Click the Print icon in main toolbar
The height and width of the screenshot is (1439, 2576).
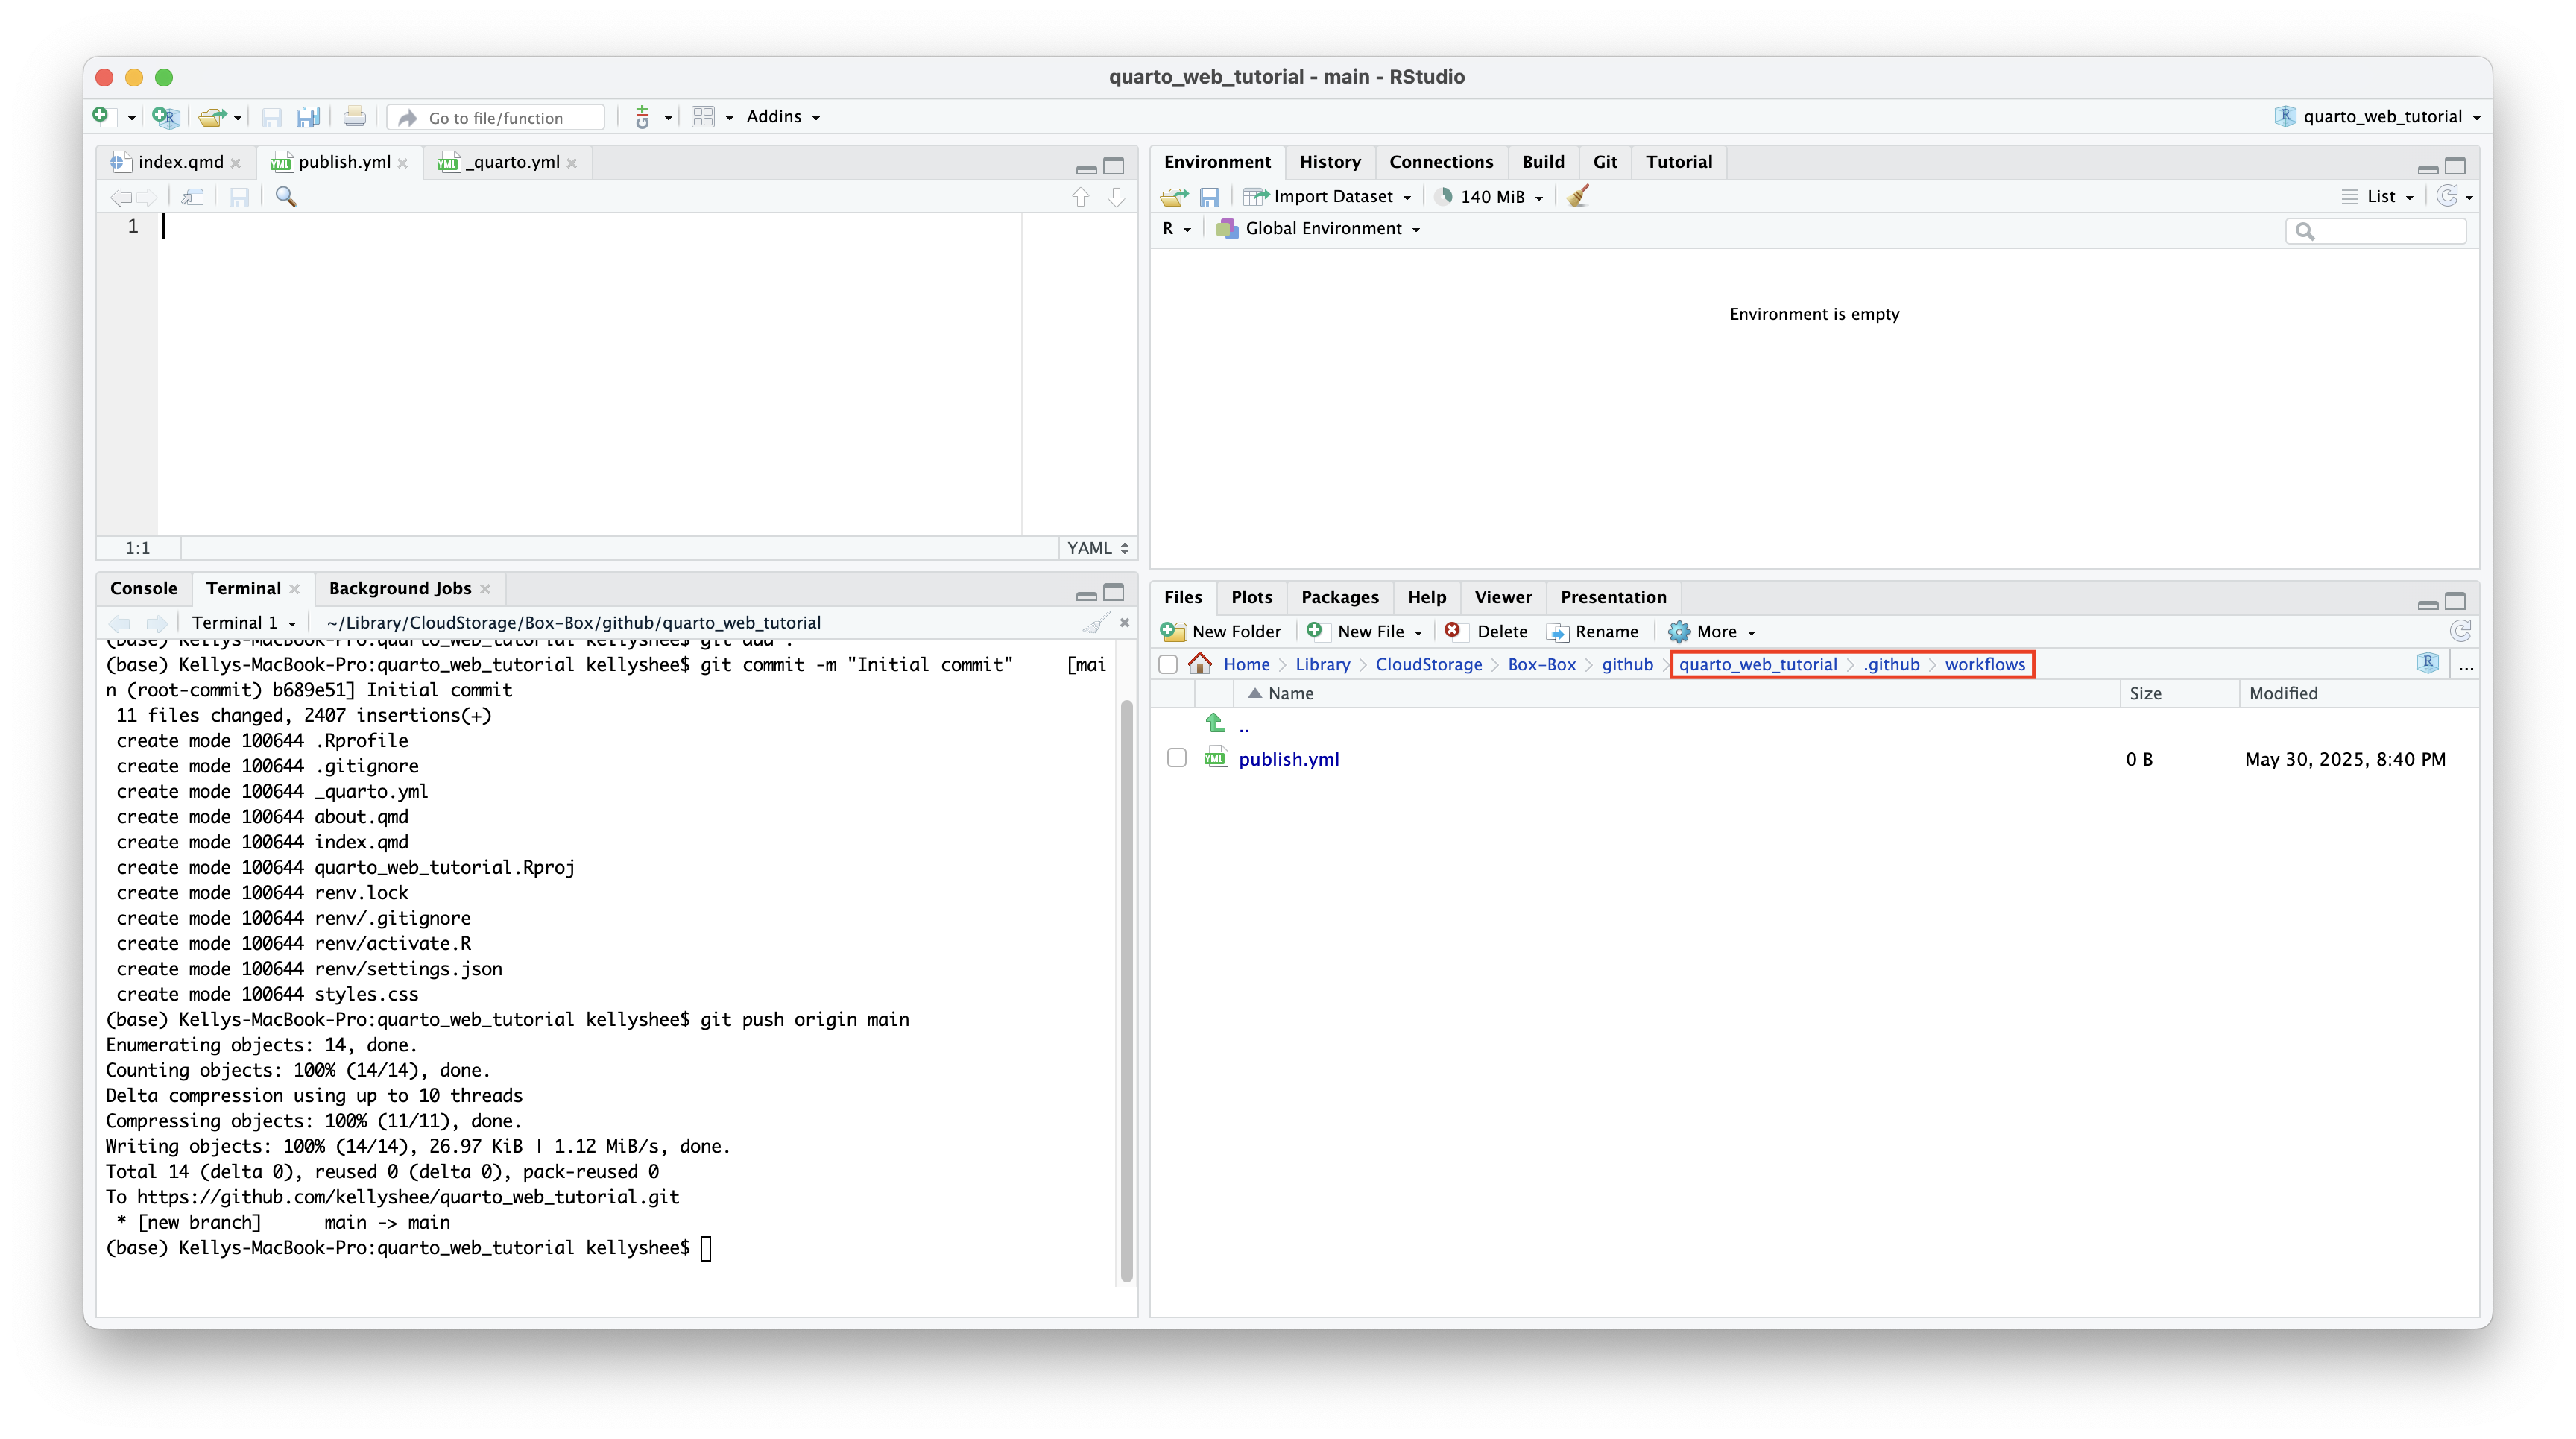(x=354, y=117)
